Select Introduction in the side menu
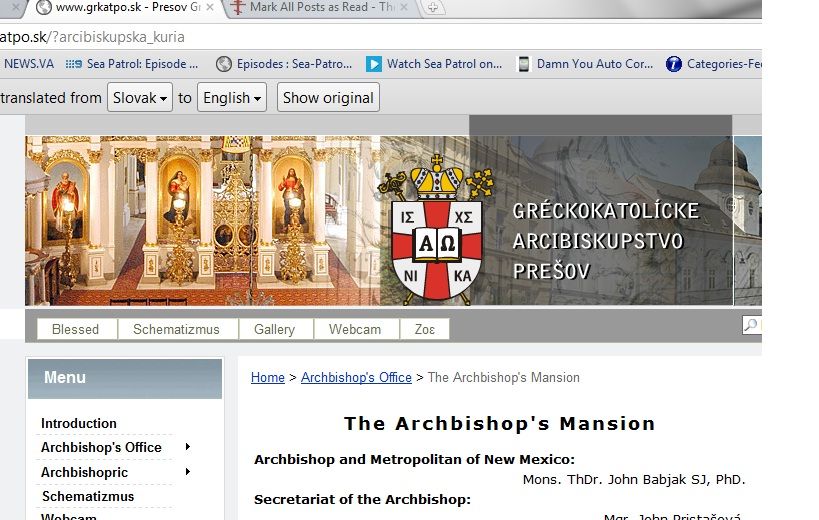 pos(79,423)
